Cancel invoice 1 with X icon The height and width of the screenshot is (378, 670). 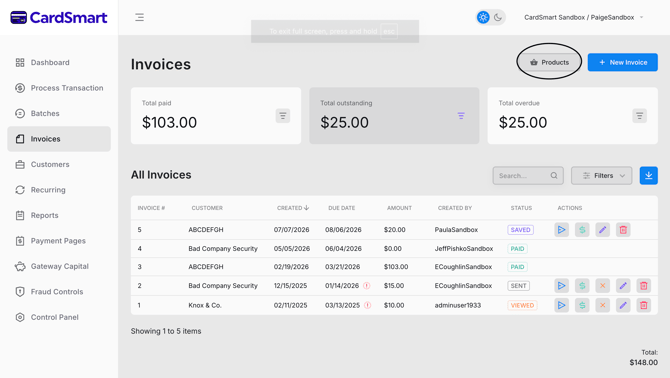point(602,305)
